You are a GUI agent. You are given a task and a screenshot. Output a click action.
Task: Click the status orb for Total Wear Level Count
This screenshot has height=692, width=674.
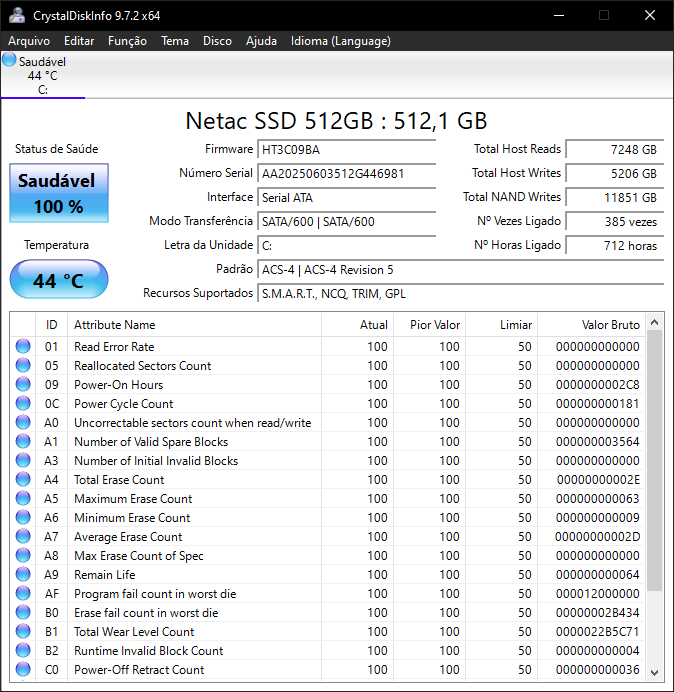(x=23, y=631)
